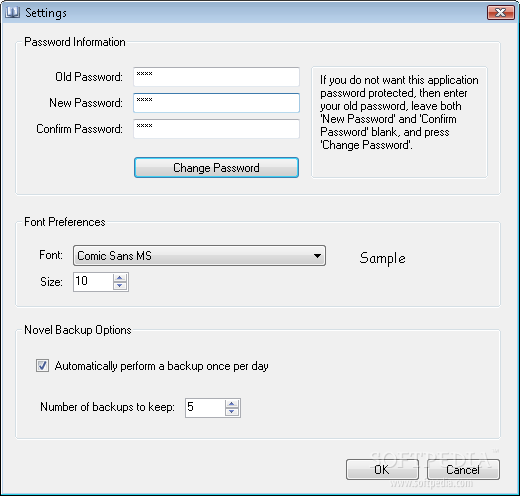Click the 'Password Information' group heading

(75, 42)
